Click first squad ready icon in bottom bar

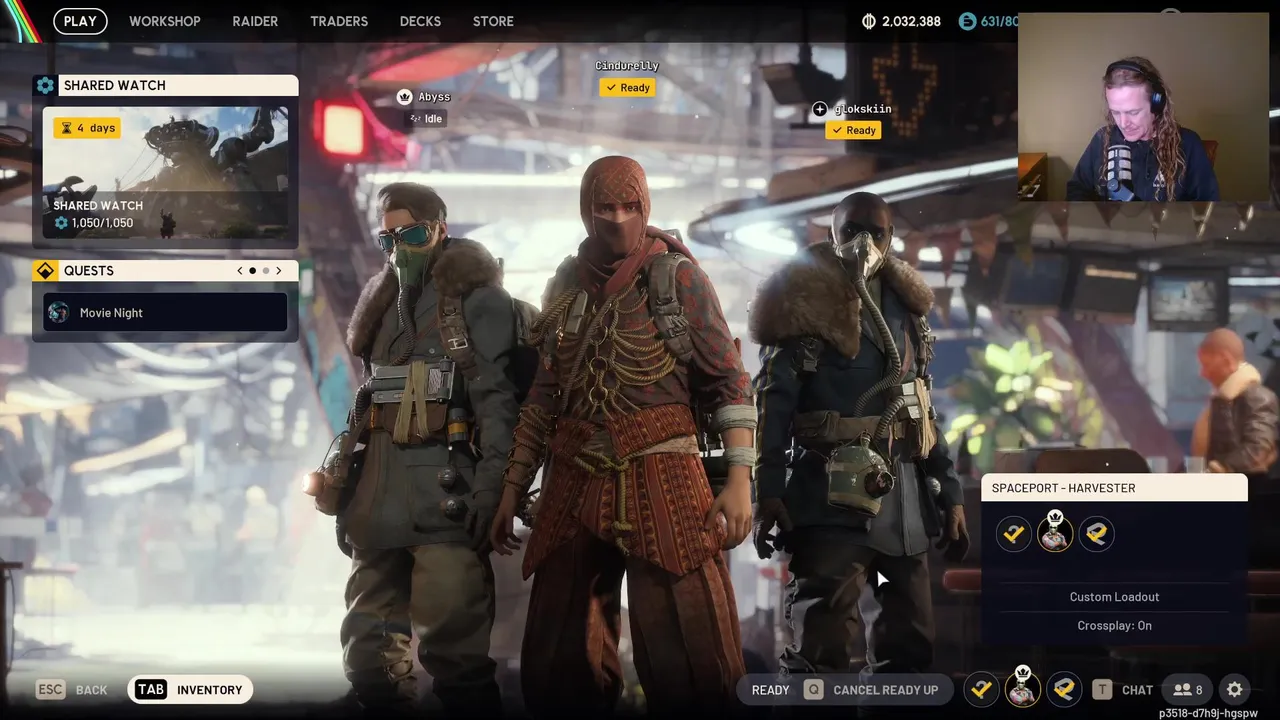tap(981, 689)
